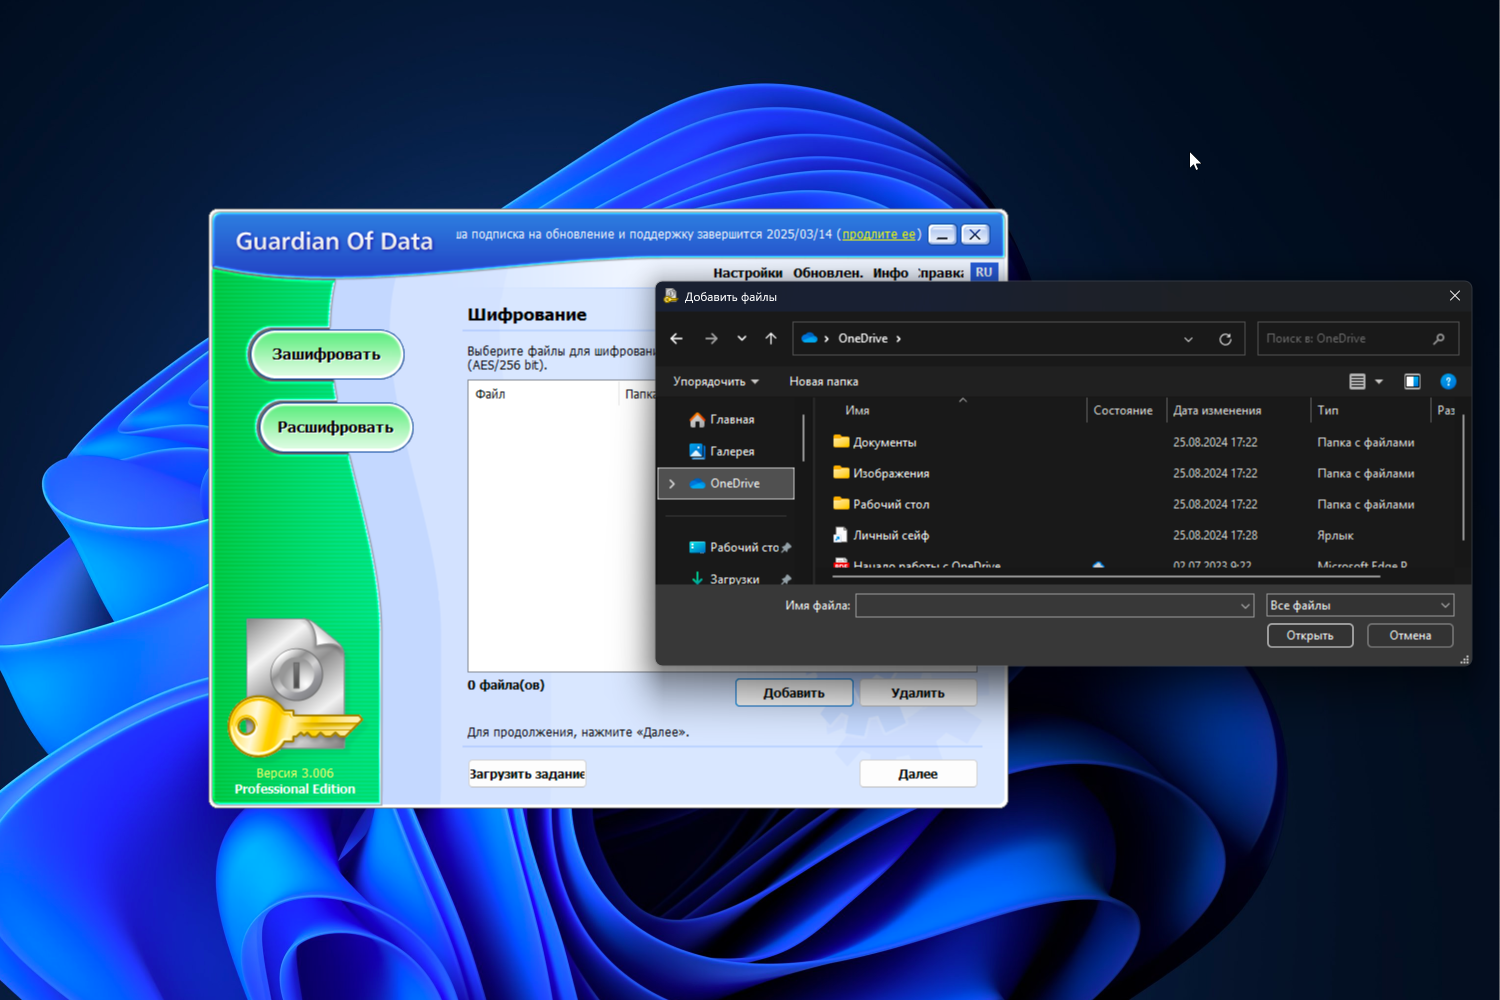1500x1000 pixels.
Task: Sort by the Тип column header
Action: (x=1328, y=411)
